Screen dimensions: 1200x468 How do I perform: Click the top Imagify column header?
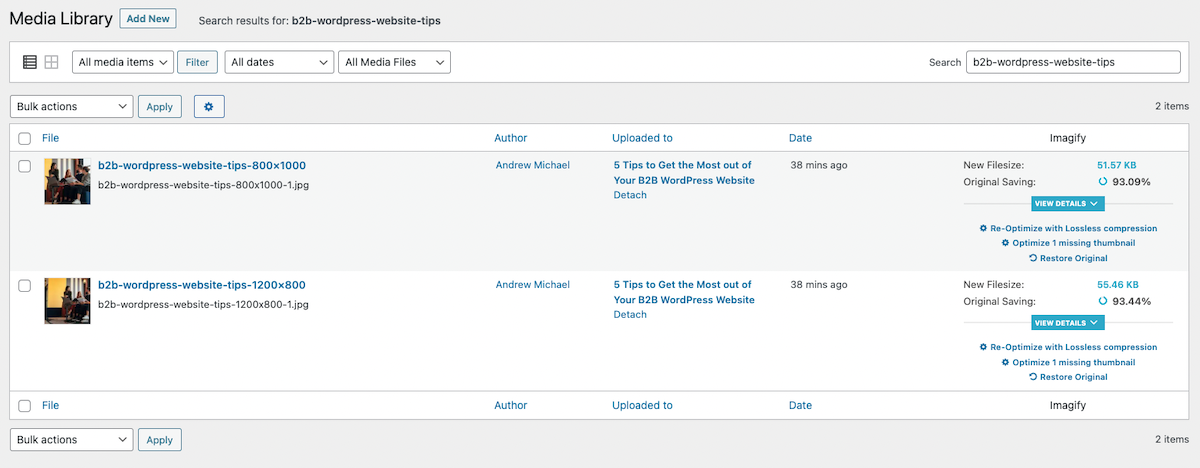click(1067, 138)
